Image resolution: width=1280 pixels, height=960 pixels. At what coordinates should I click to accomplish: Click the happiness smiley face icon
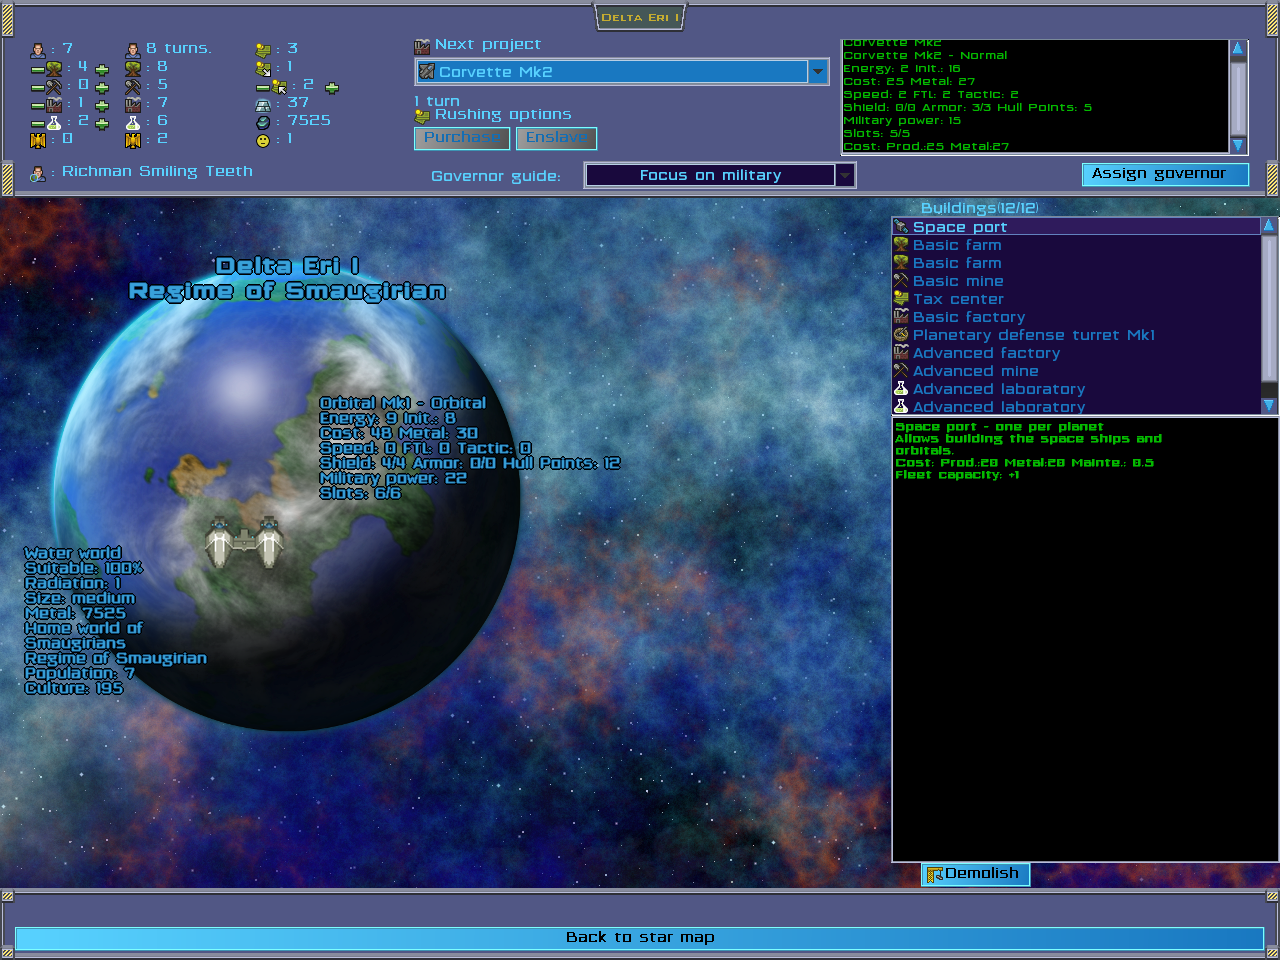[x=263, y=140]
